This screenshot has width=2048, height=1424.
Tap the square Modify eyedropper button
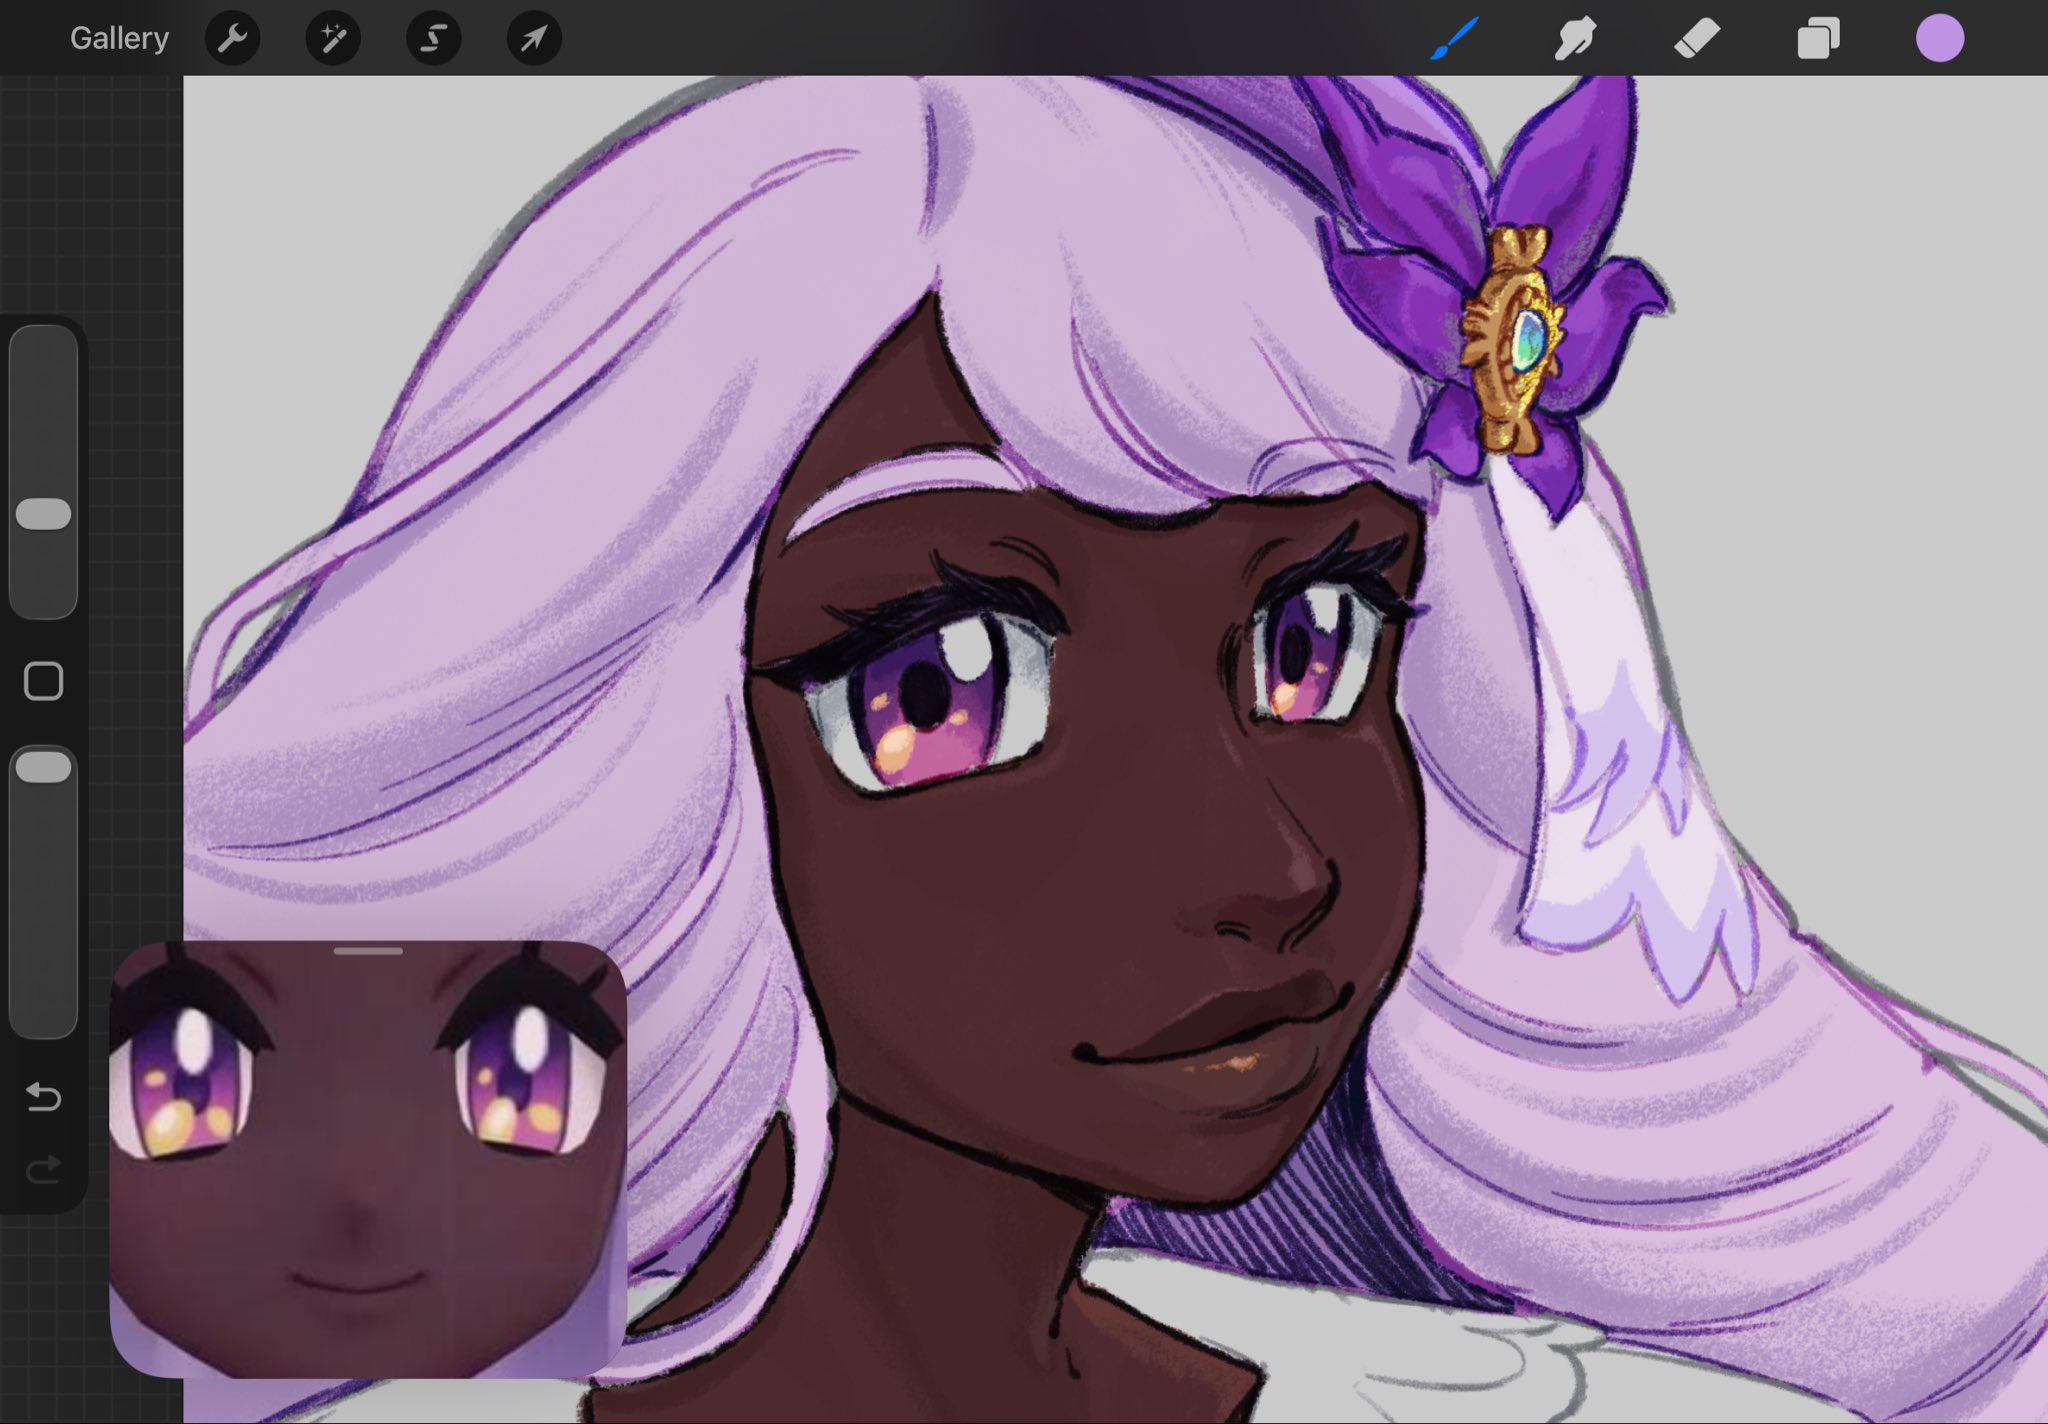(44, 681)
